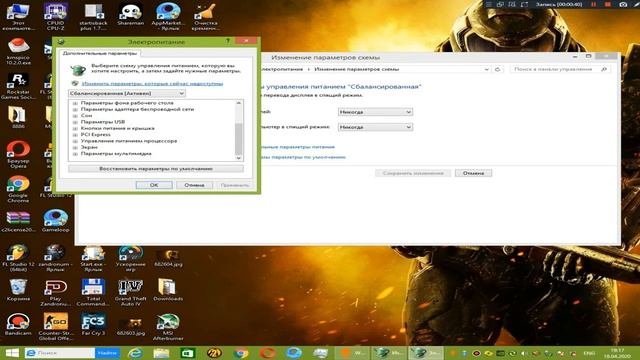Screen dimensions: 640x360
Task: Click the Найти button in the taskbar search
Action: 107,353
